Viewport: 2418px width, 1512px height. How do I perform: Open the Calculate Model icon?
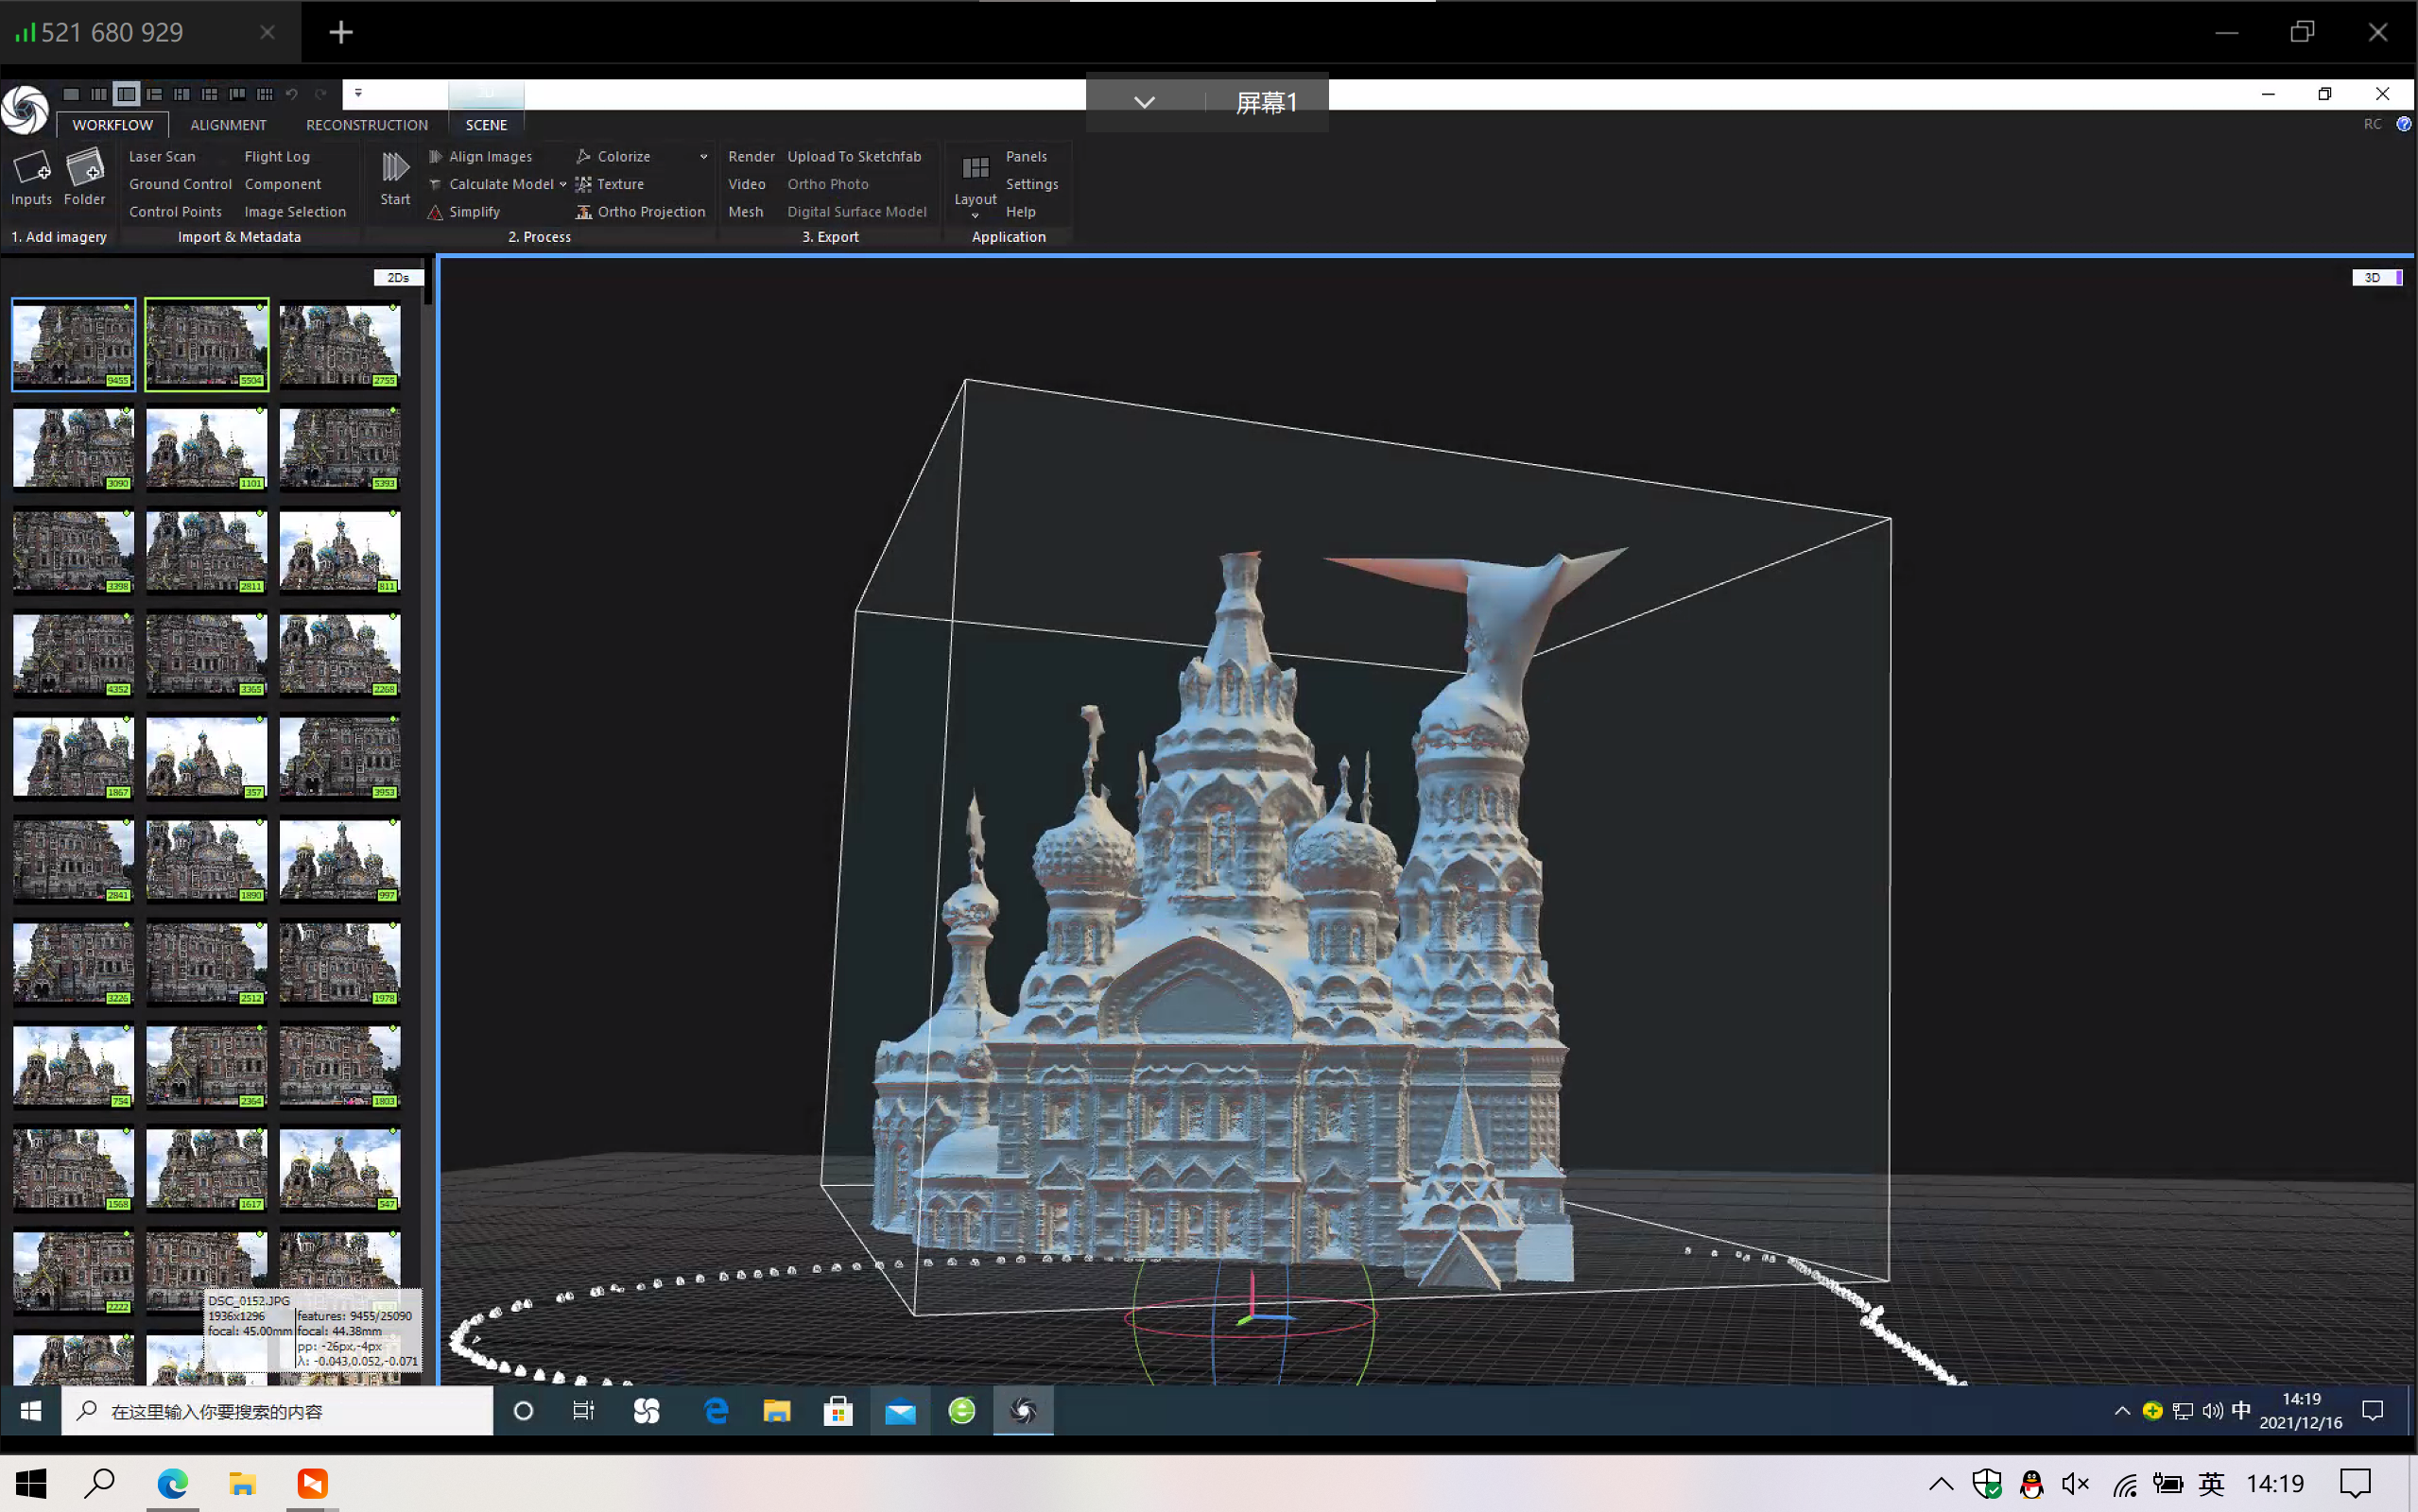click(x=430, y=183)
